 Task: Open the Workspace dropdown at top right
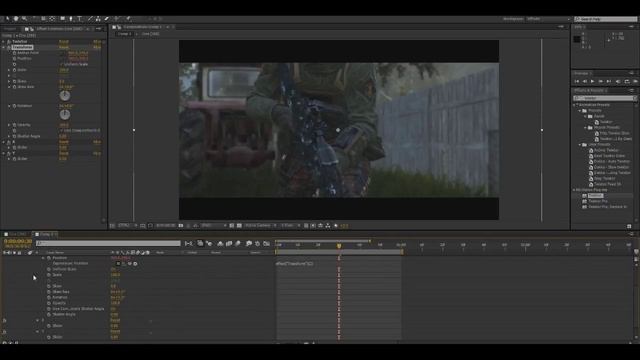548,19
